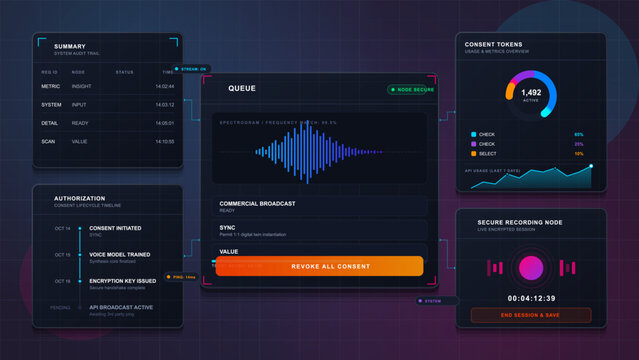
Task: Click the pink record button circle
Action: (531, 268)
